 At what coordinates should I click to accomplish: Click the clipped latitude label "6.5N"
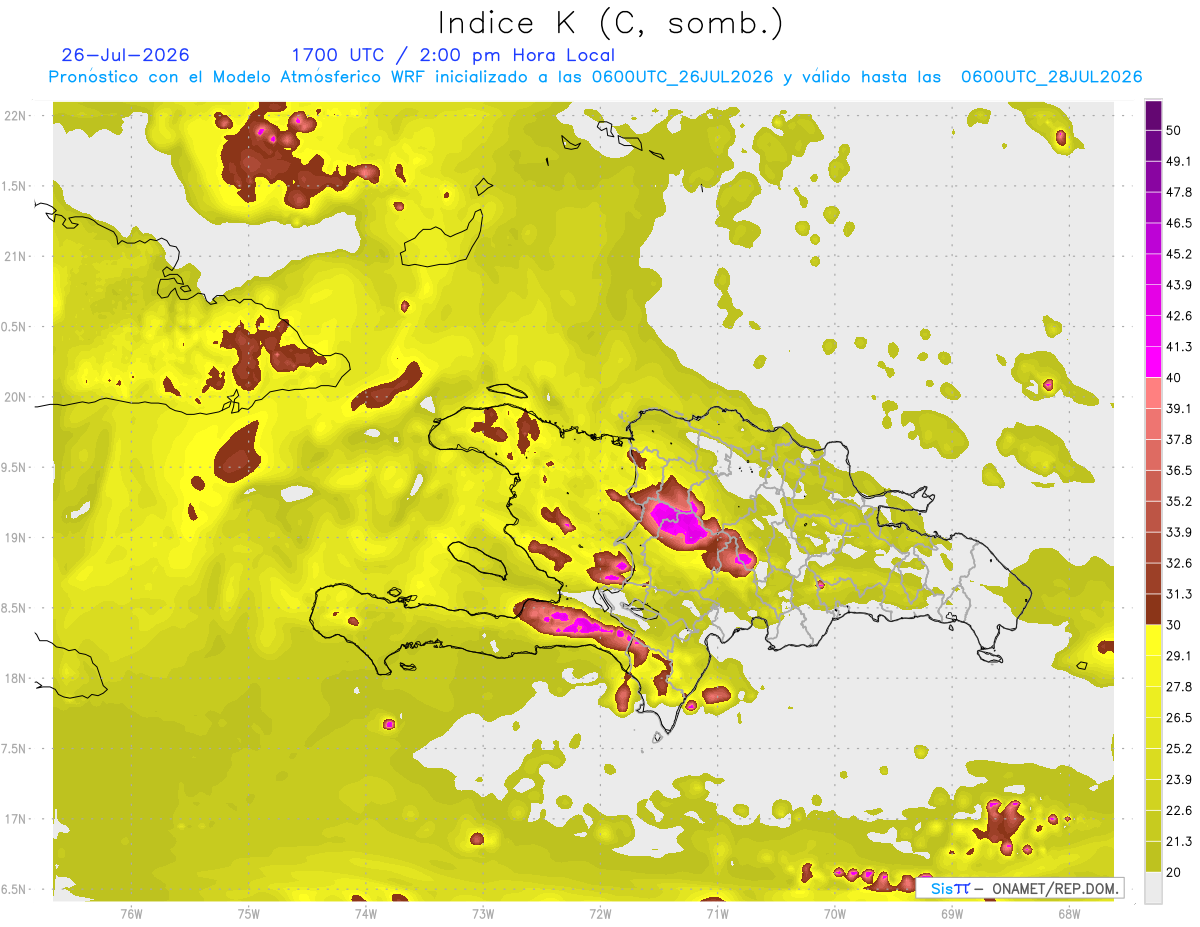(x=14, y=890)
